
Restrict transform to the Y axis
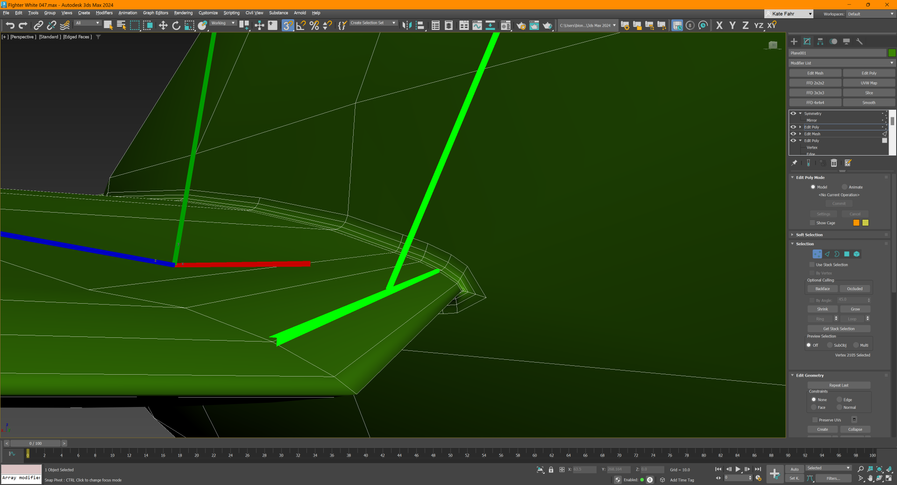[732, 25]
